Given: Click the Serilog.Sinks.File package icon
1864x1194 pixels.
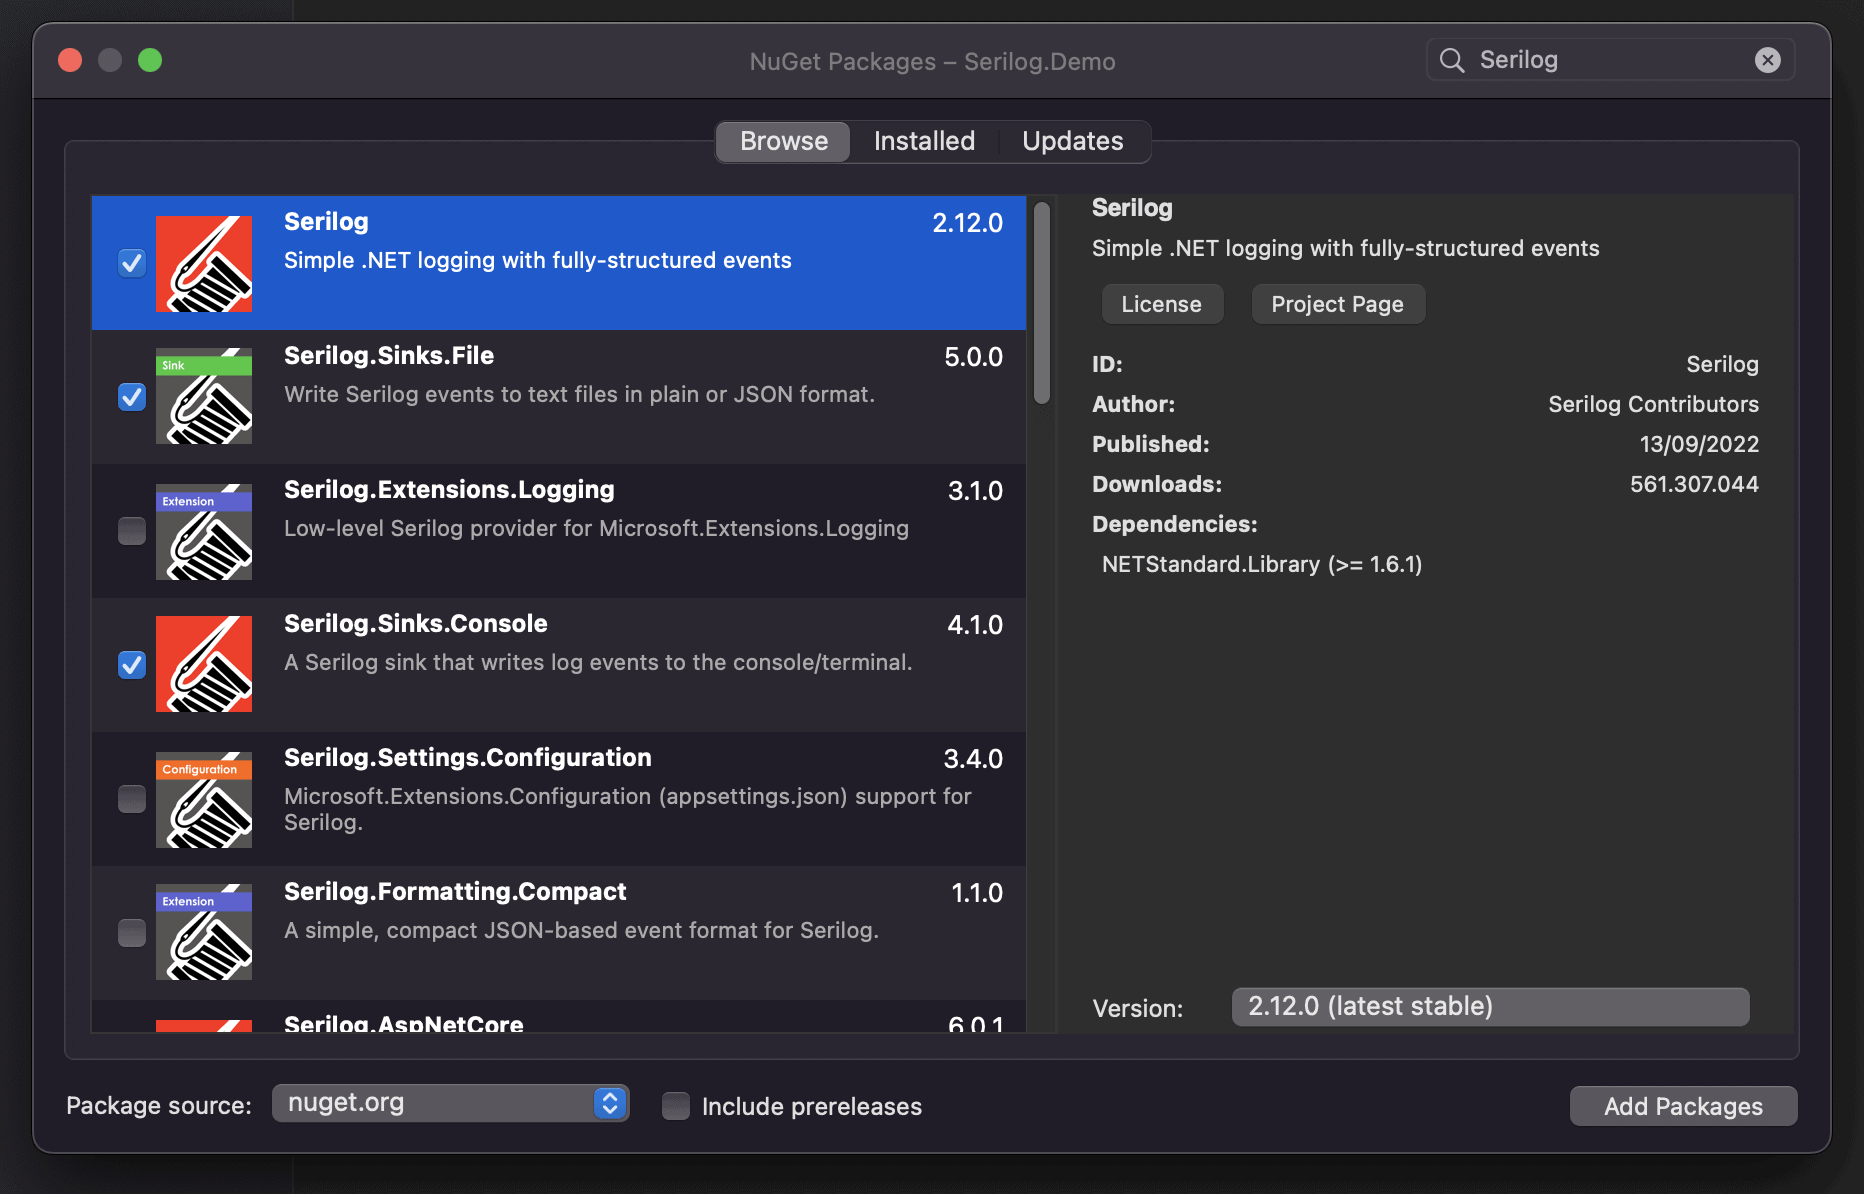Looking at the screenshot, I should (204, 396).
